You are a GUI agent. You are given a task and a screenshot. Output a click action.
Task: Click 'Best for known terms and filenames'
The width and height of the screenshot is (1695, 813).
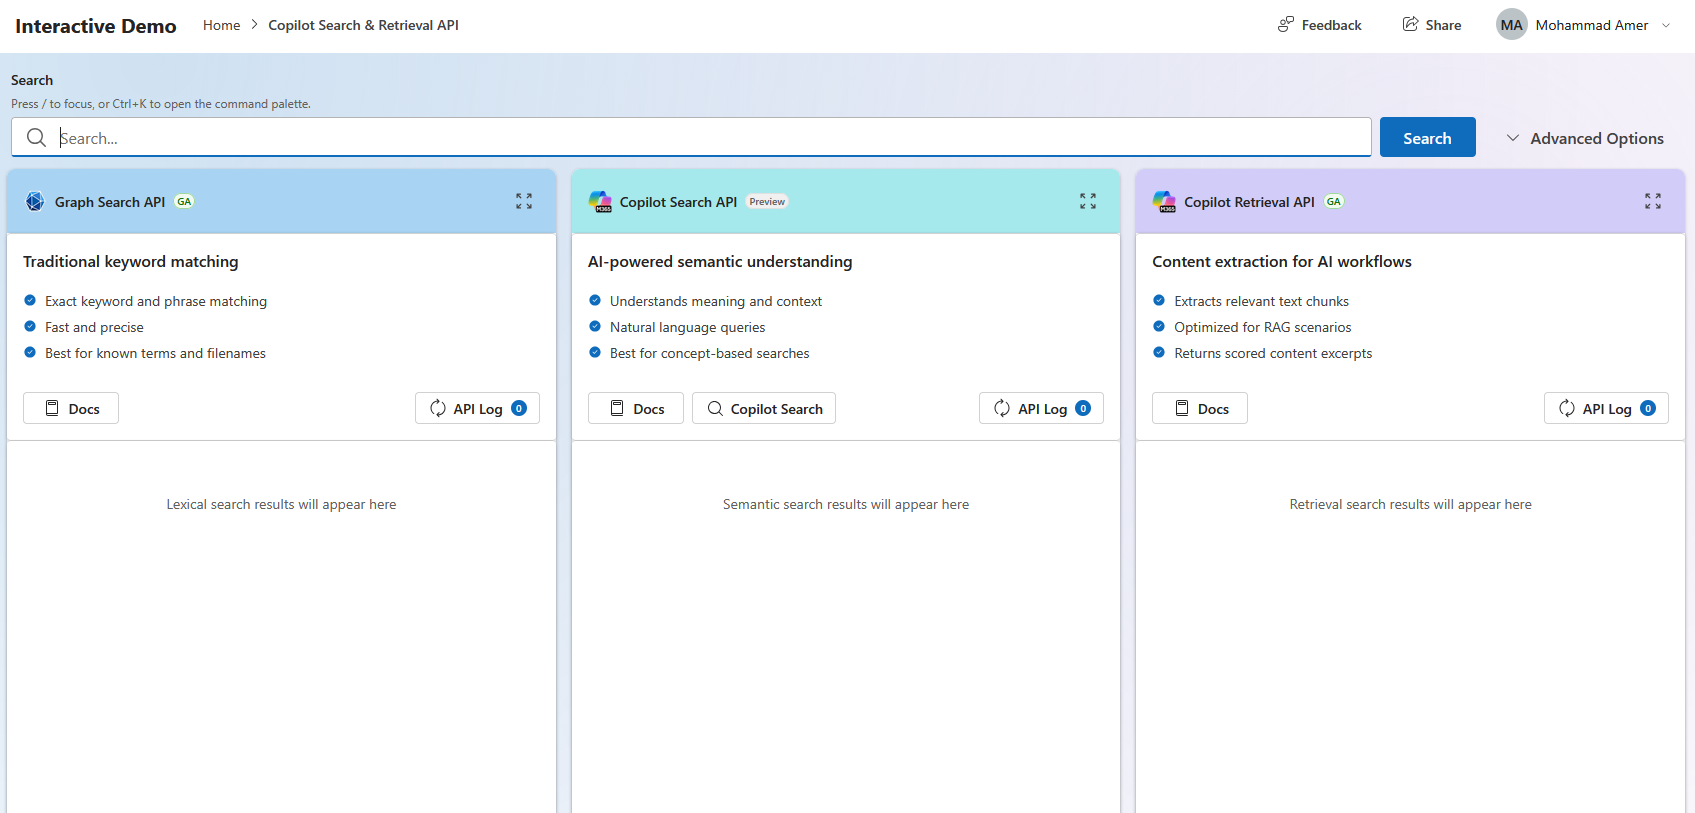point(155,353)
